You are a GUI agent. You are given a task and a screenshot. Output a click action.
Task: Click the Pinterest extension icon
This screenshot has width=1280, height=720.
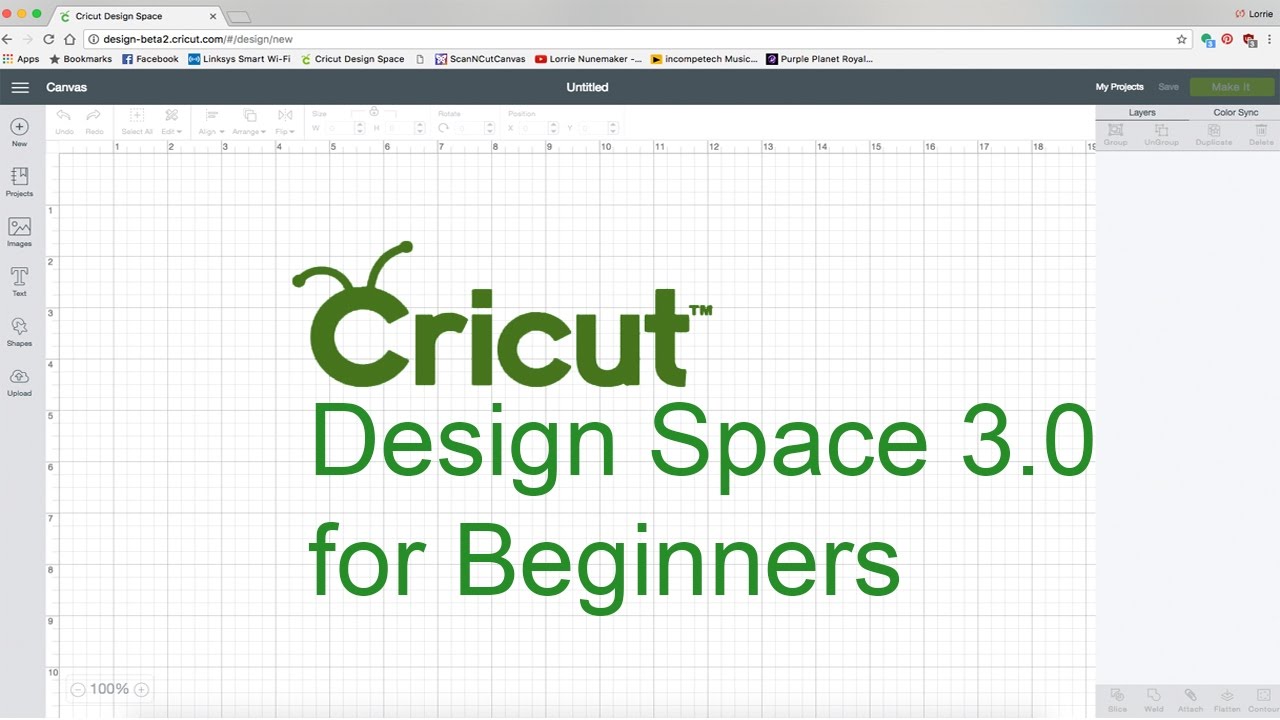[x=1227, y=39]
